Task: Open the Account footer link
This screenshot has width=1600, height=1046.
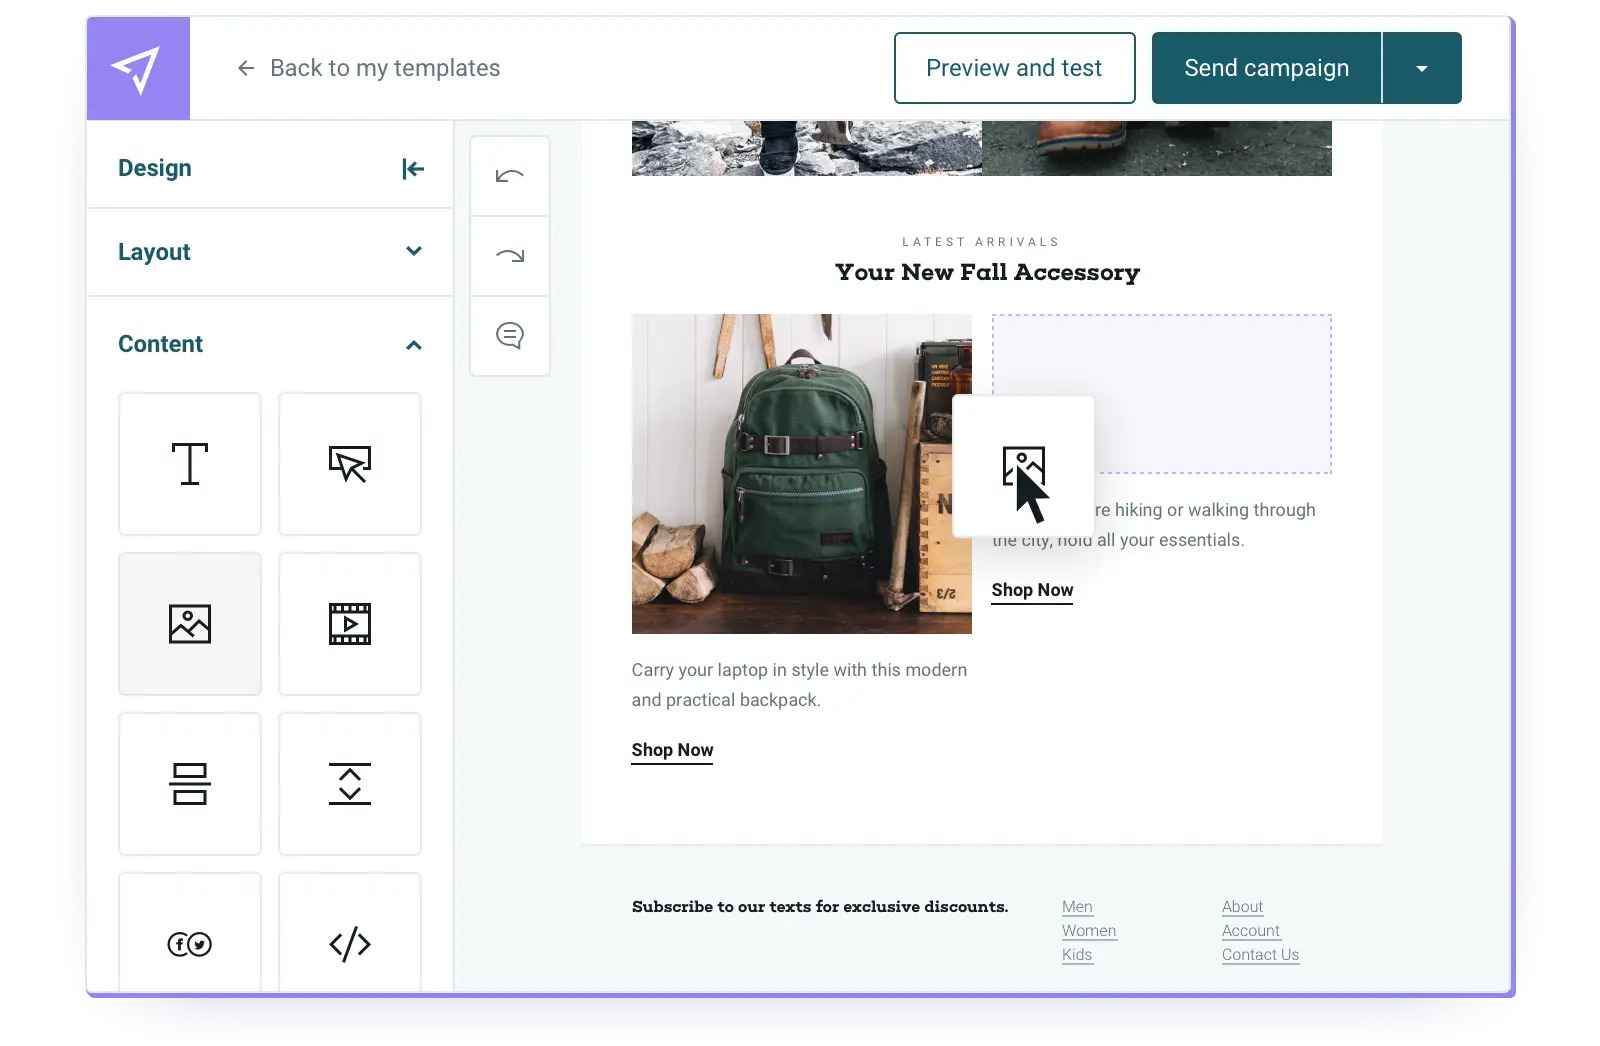Action: click(x=1250, y=931)
